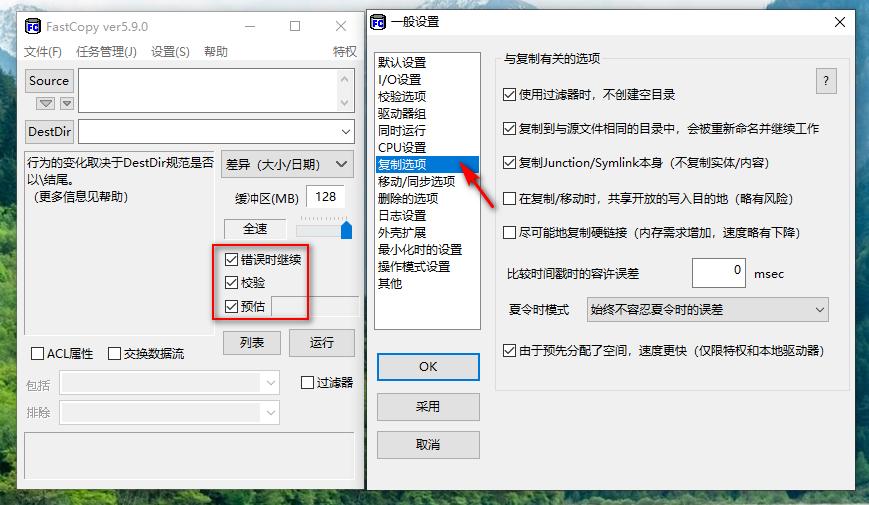
Task: Click the 采用 apply button
Action: tap(428, 407)
